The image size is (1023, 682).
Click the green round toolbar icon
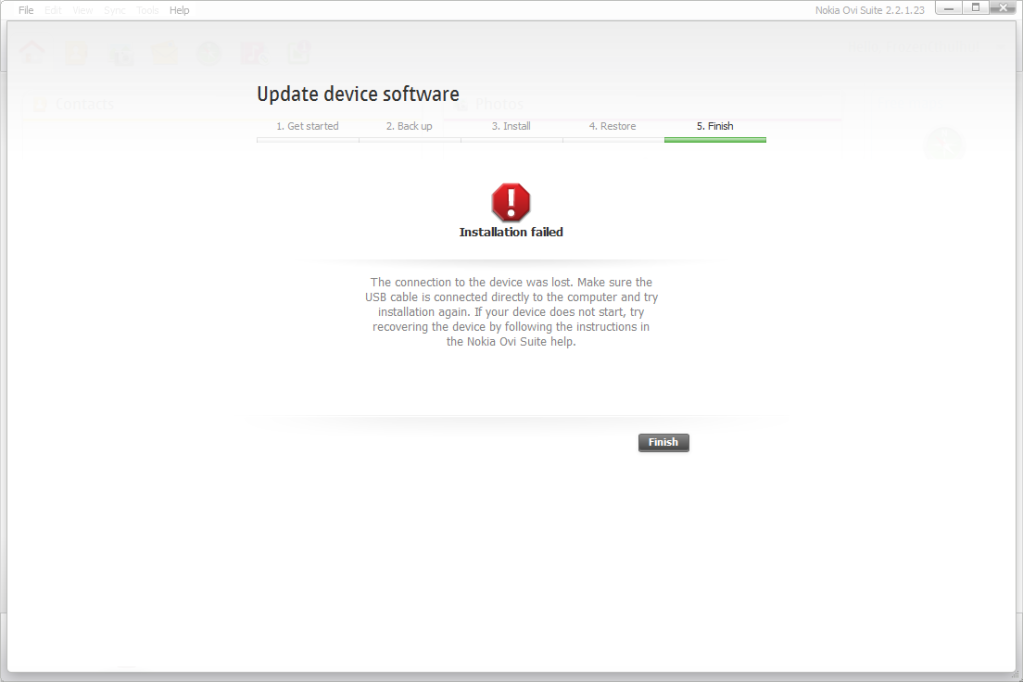click(x=209, y=52)
